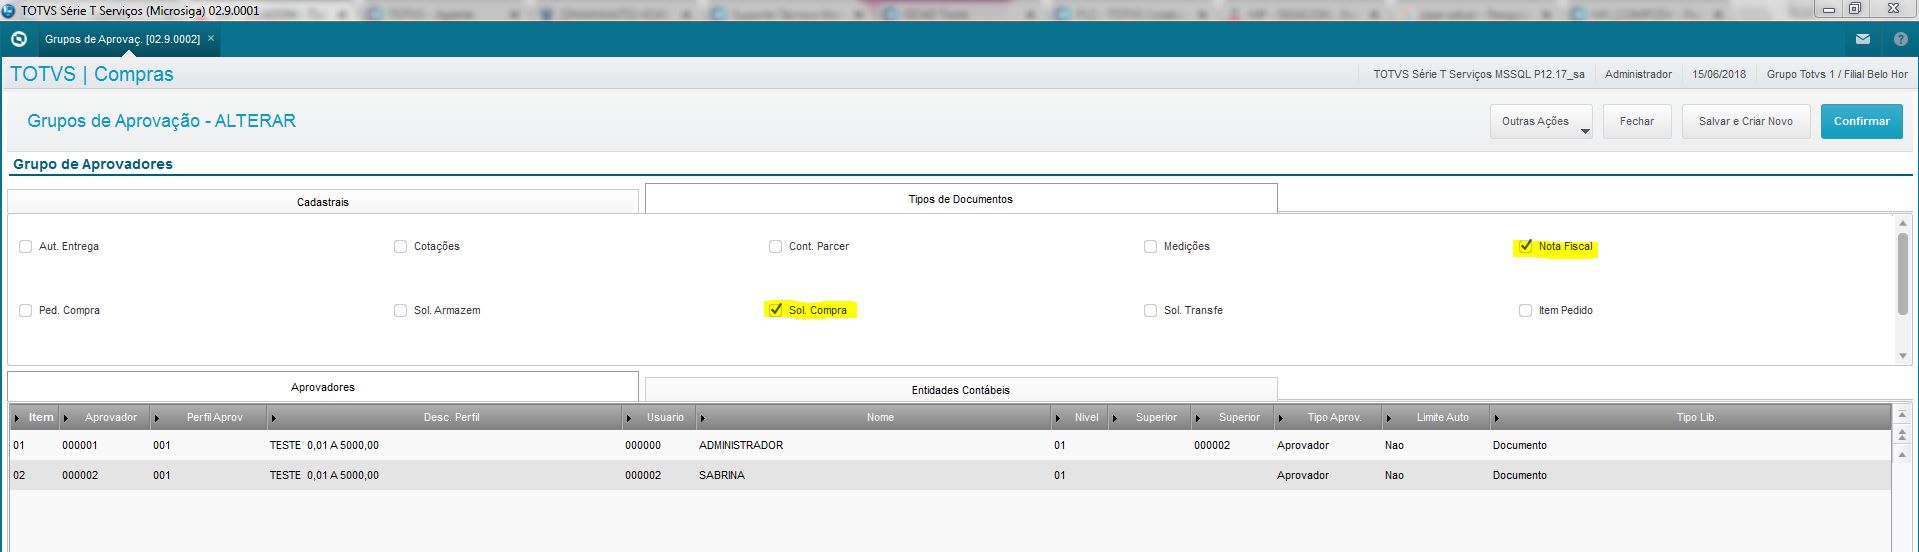Tick the Aut. Entrega checkbox
This screenshot has height=552, width=1919.
pyautogui.click(x=26, y=246)
